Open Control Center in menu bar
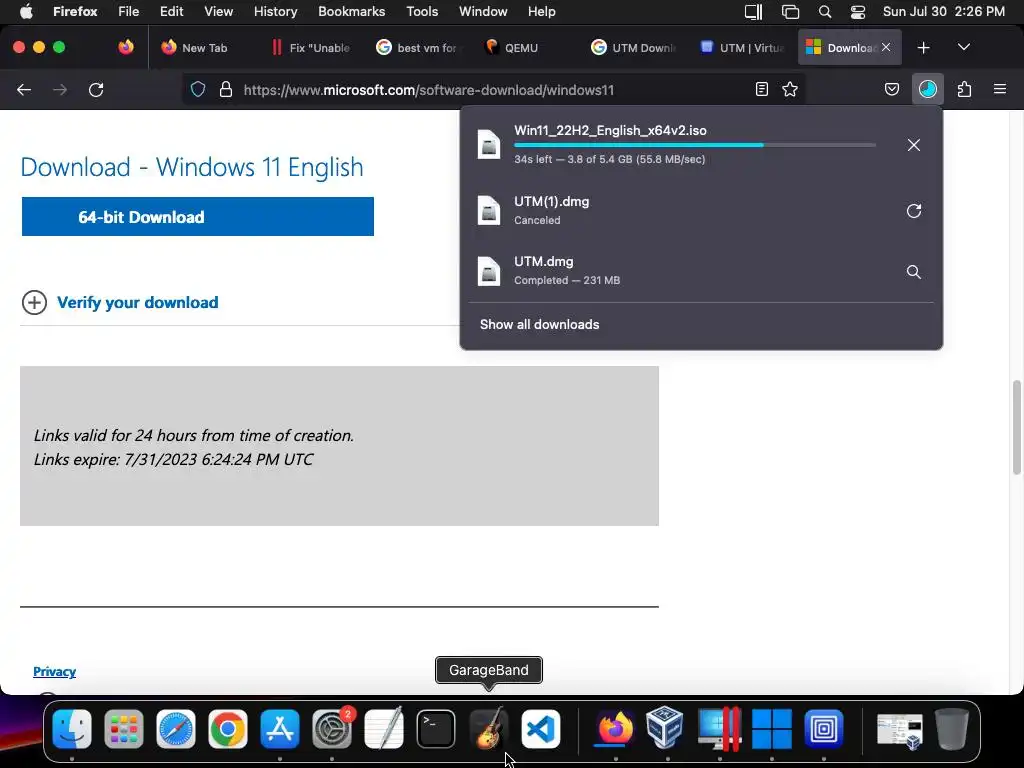 858,12
